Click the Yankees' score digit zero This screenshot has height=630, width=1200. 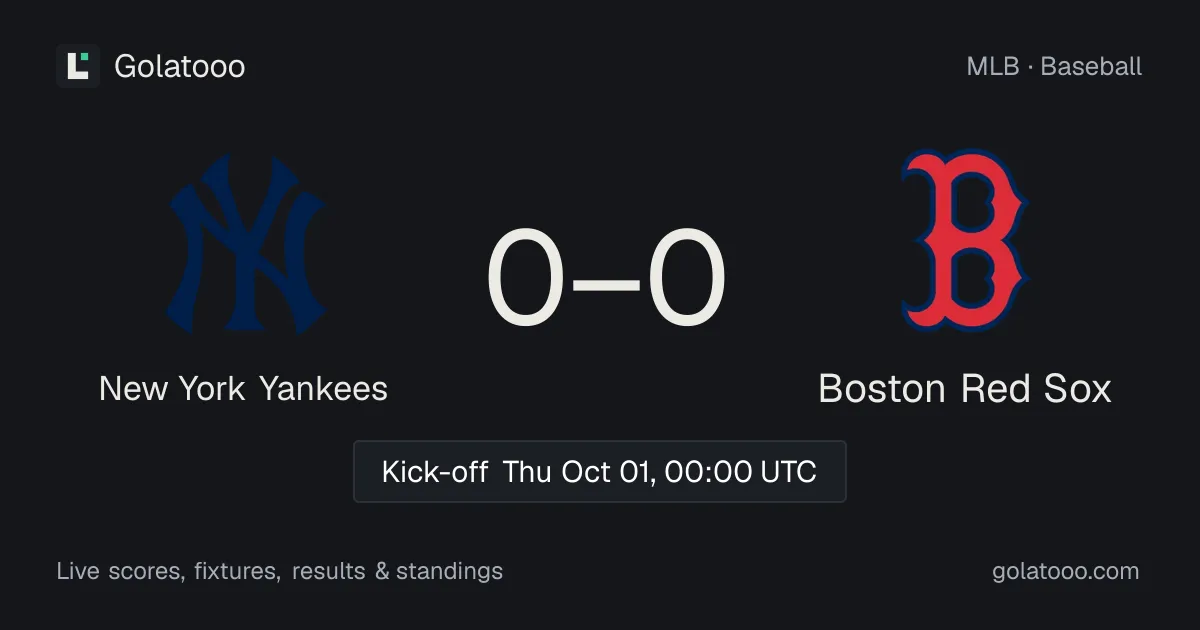pos(526,277)
